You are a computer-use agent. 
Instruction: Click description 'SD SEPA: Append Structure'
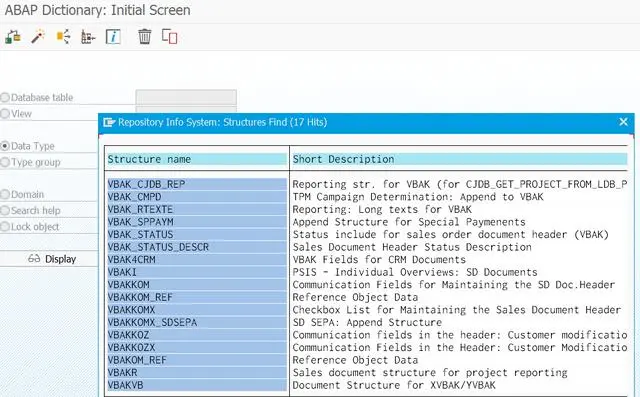(367, 322)
